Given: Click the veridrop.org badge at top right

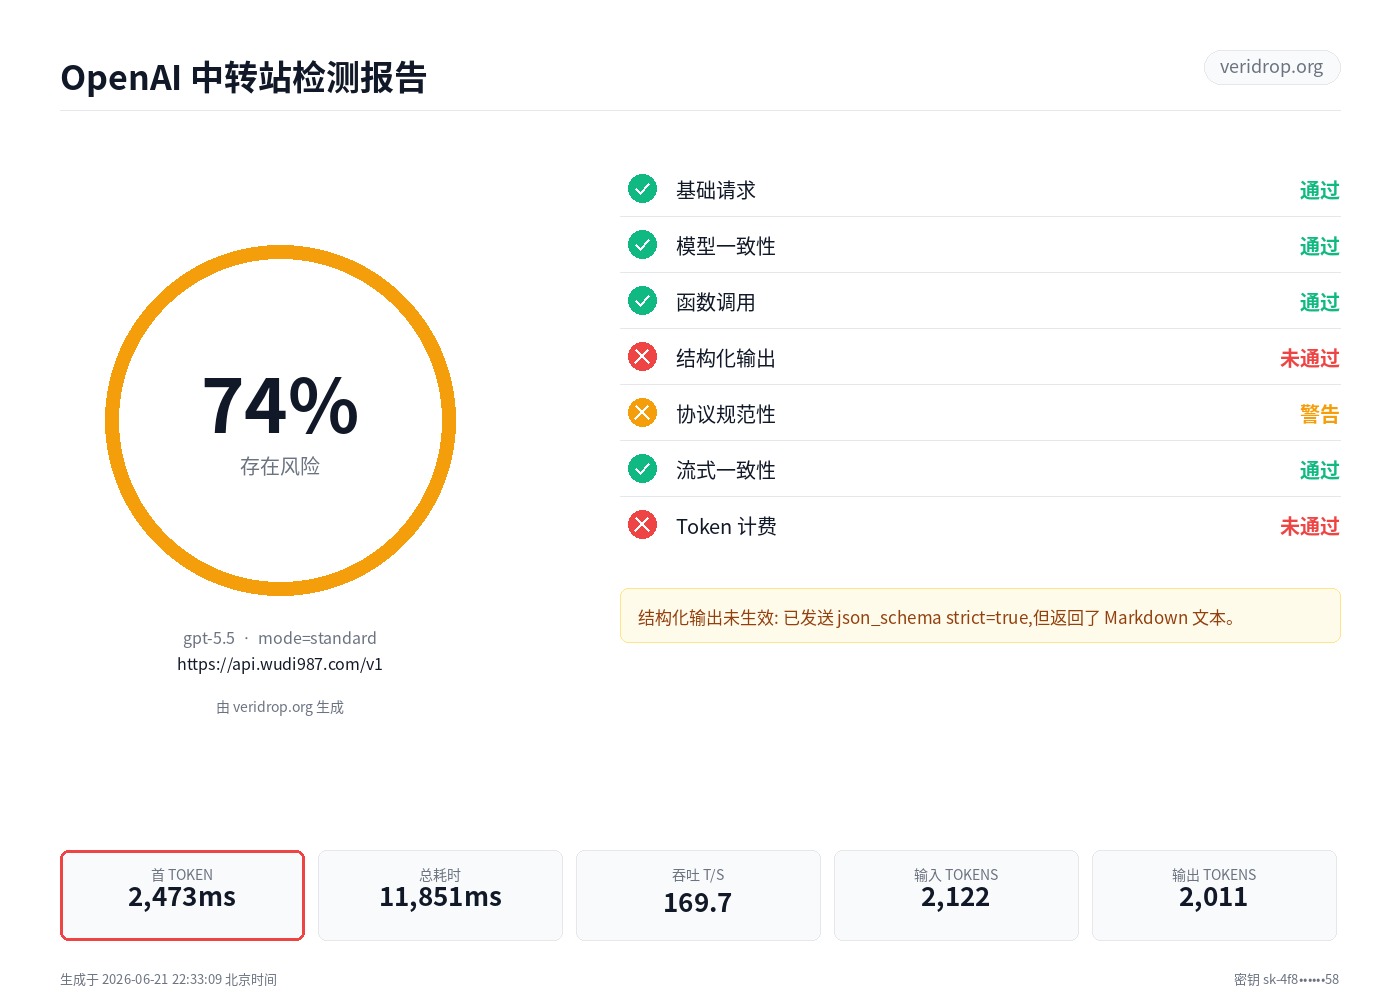Looking at the screenshot, I should [1271, 67].
